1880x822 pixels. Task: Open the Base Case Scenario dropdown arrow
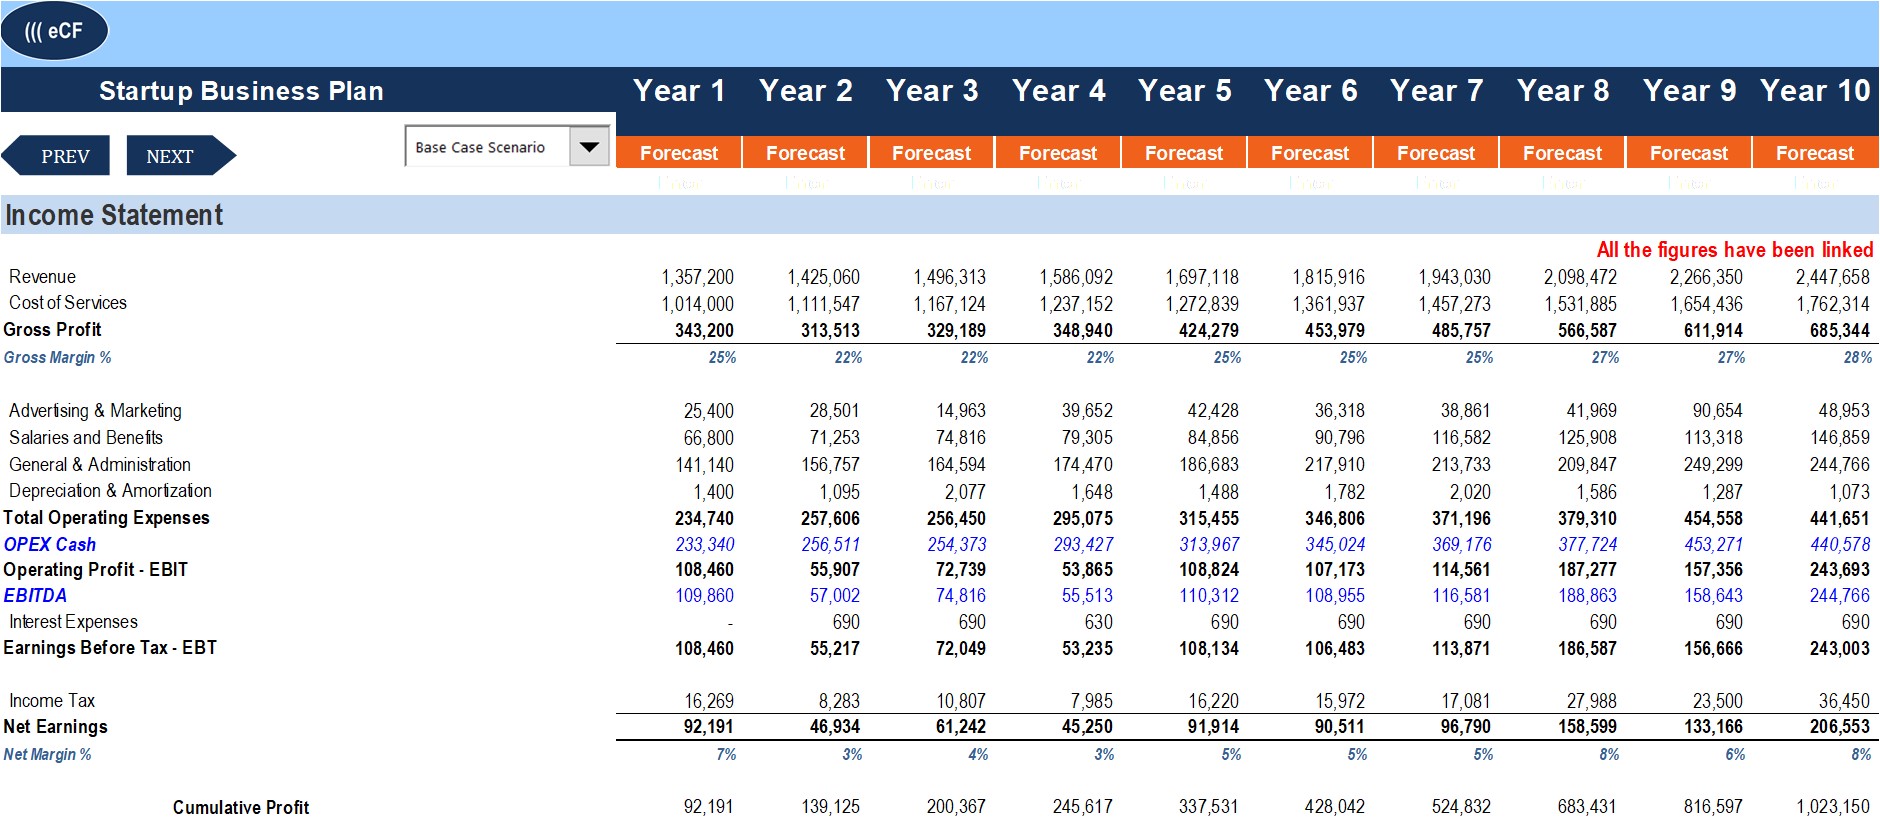(590, 147)
